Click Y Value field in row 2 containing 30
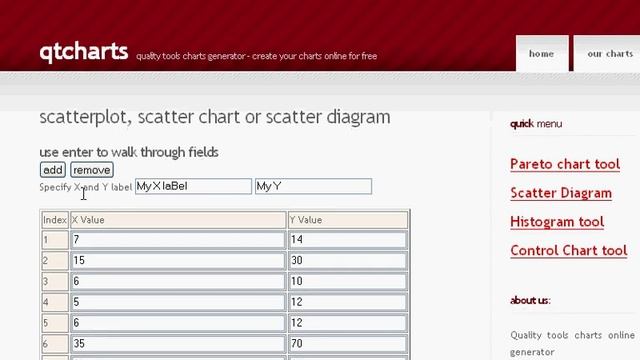 (348, 260)
